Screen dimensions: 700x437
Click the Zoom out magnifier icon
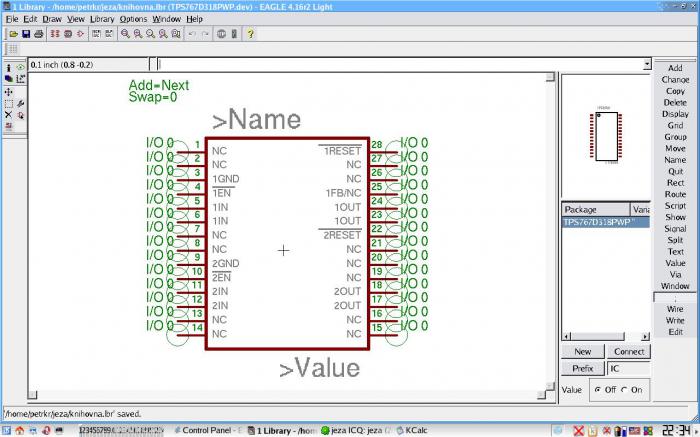click(150, 34)
